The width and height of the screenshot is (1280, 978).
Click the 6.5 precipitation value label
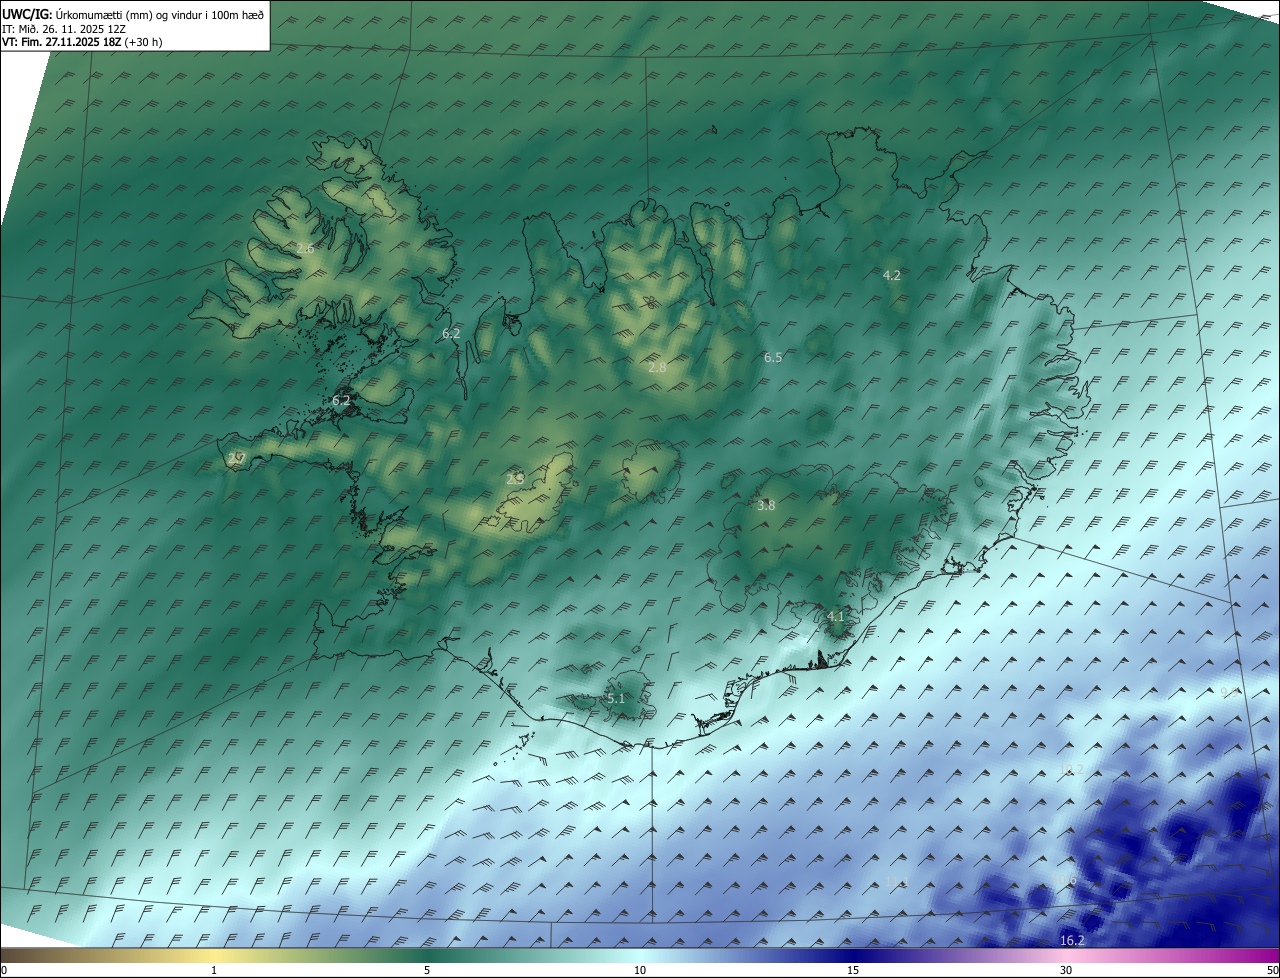click(x=773, y=357)
